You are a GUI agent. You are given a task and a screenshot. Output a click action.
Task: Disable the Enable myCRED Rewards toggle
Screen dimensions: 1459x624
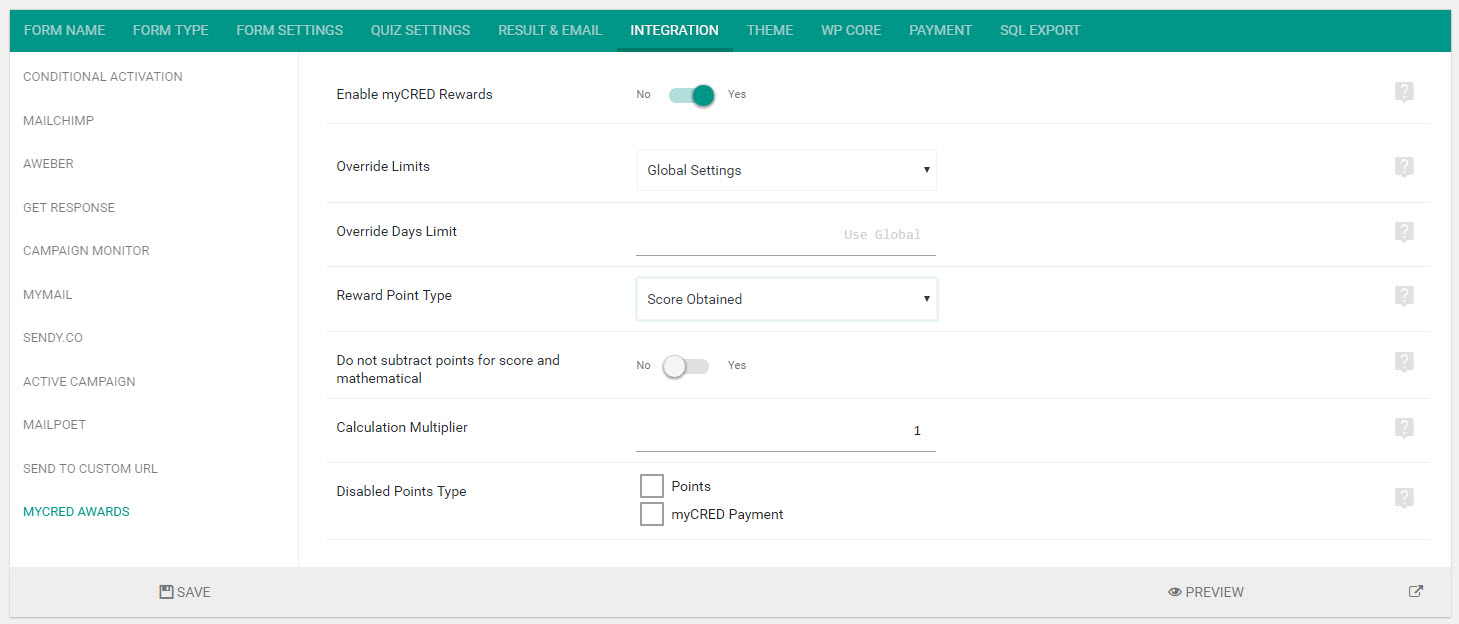[x=689, y=94]
